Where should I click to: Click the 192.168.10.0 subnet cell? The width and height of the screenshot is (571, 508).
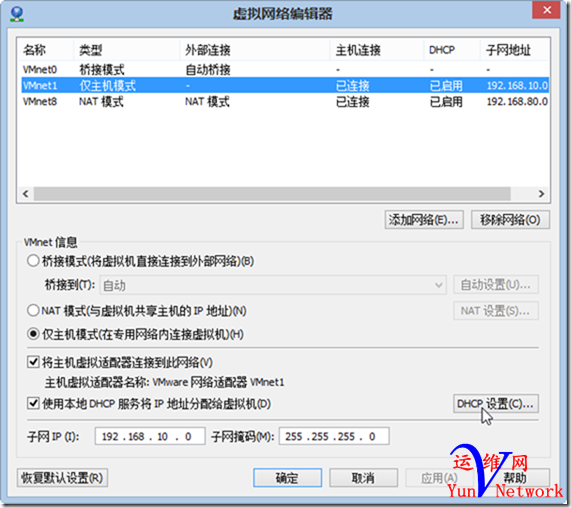[517, 86]
